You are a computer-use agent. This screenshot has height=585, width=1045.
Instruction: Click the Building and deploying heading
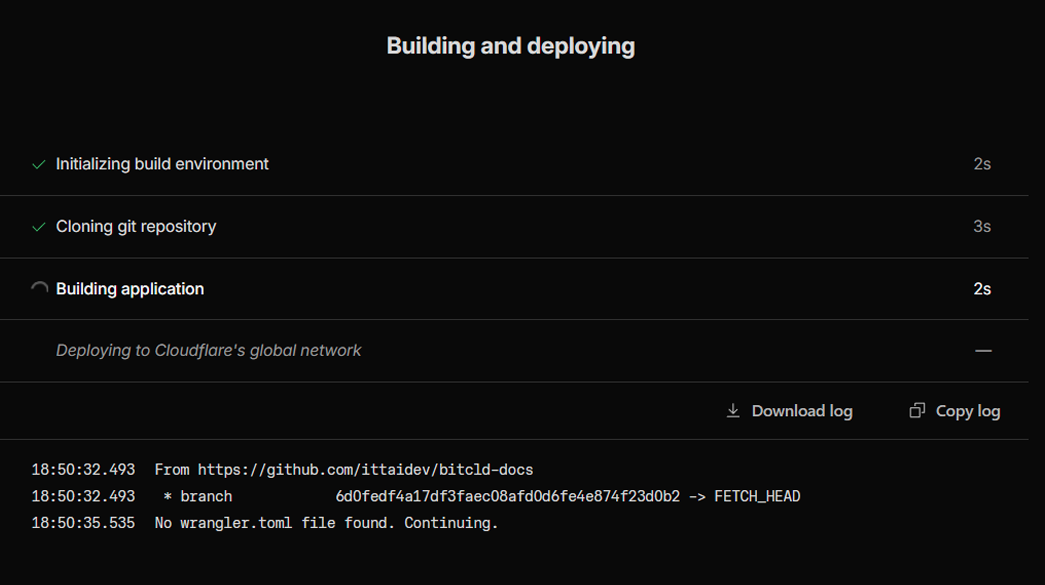click(x=511, y=45)
